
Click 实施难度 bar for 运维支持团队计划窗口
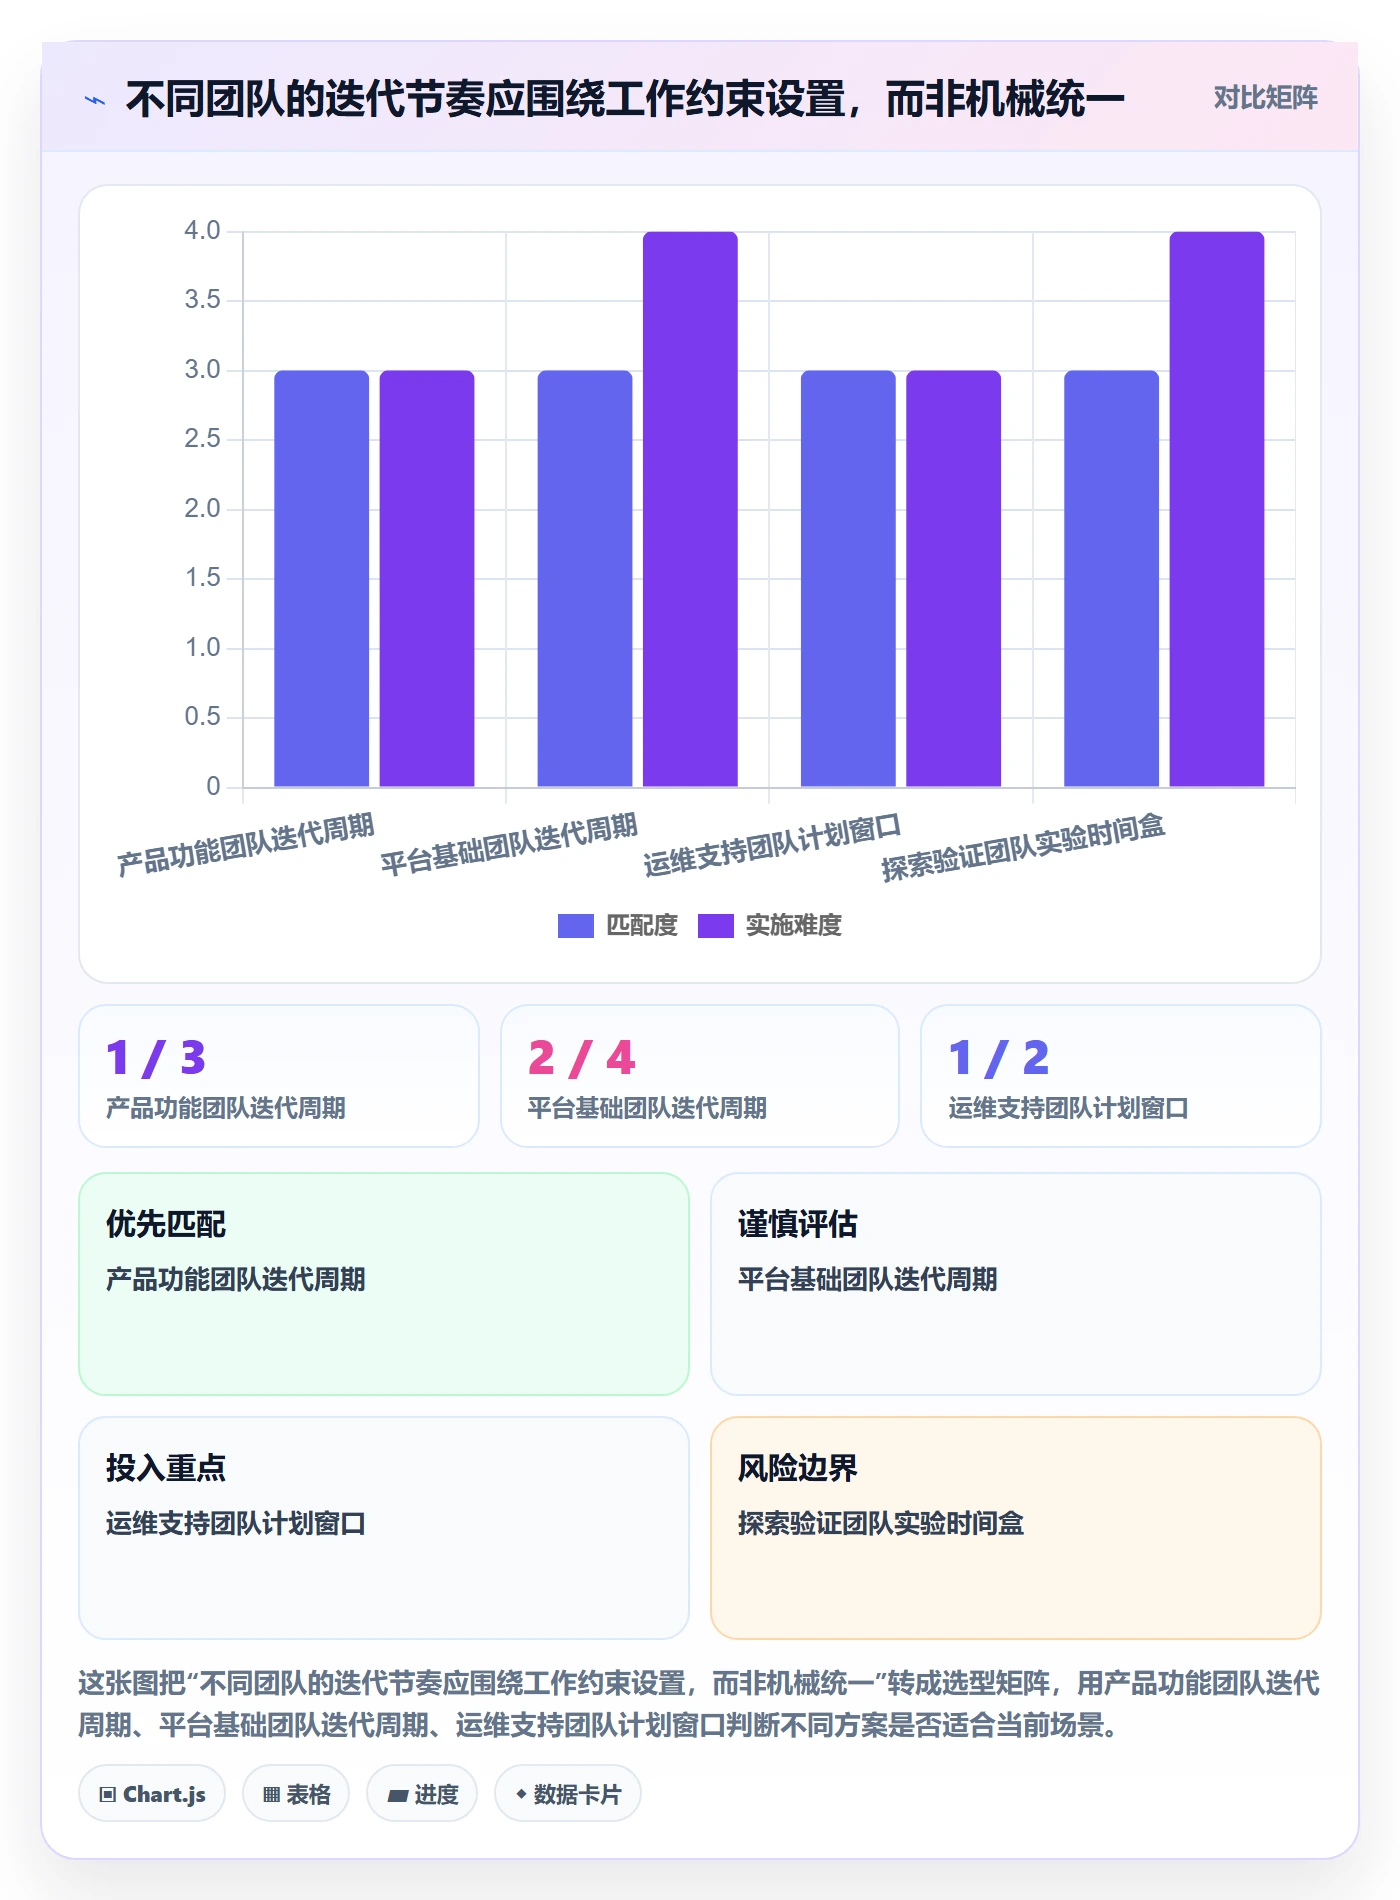click(x=954, y=579)
